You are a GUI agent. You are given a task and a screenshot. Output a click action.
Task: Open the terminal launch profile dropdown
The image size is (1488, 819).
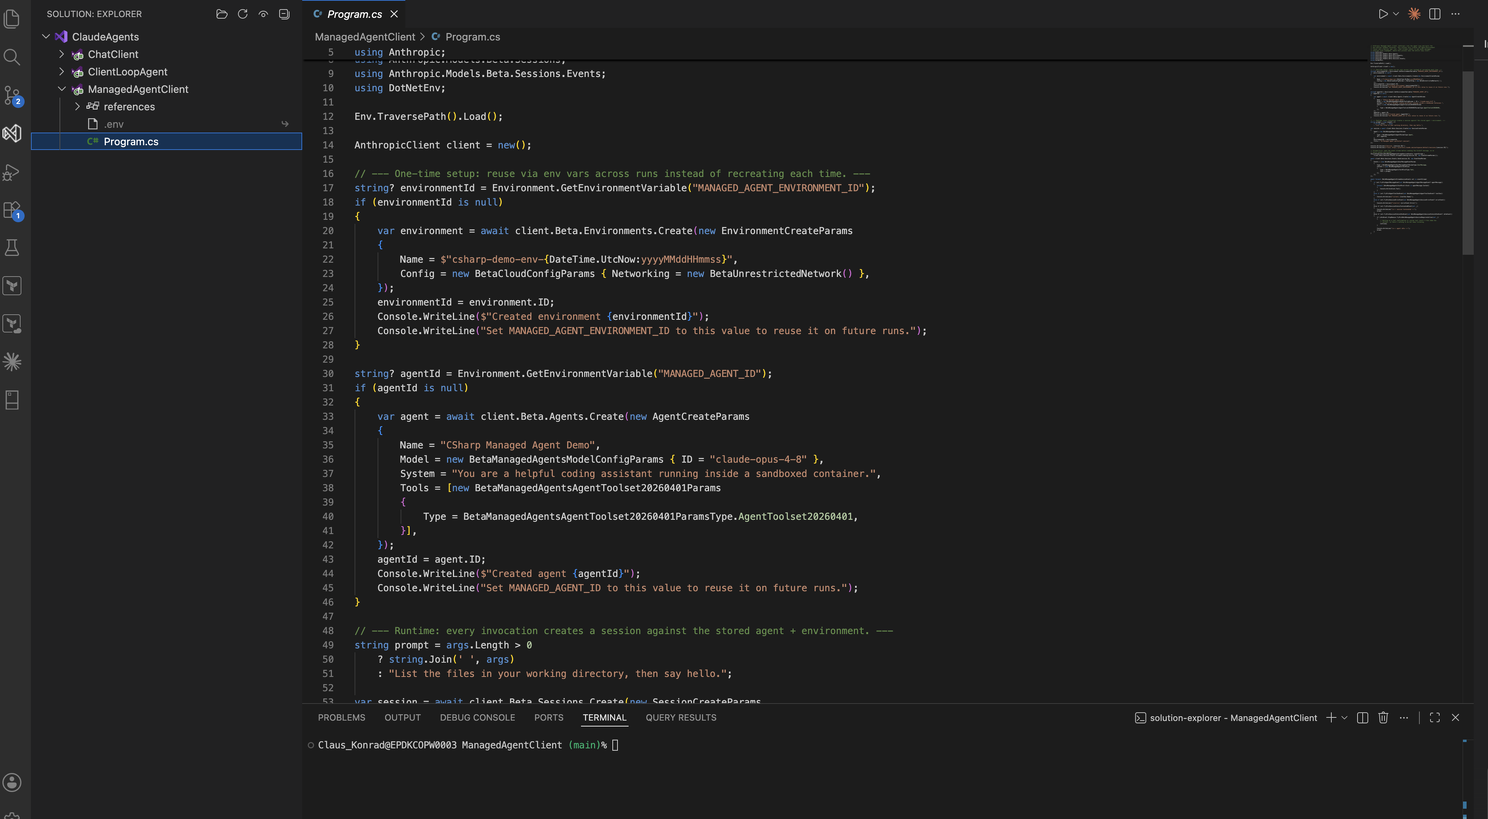tap(1344, 718)
